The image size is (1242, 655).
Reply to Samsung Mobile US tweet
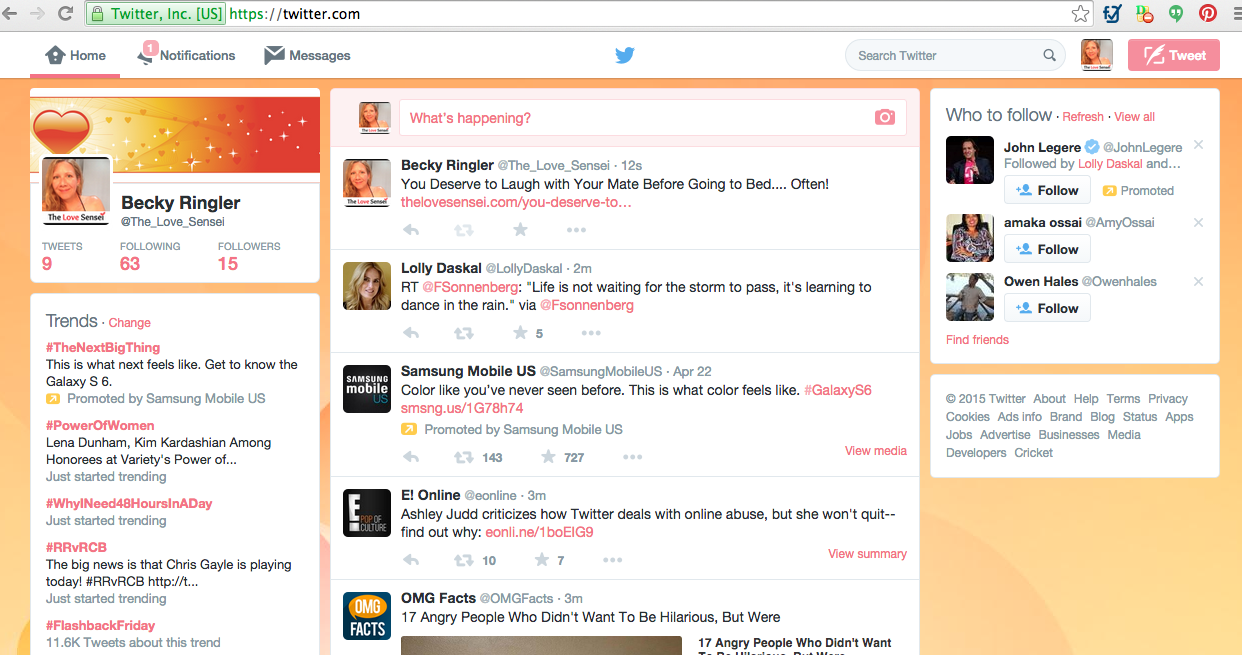[x=411, y=457]
